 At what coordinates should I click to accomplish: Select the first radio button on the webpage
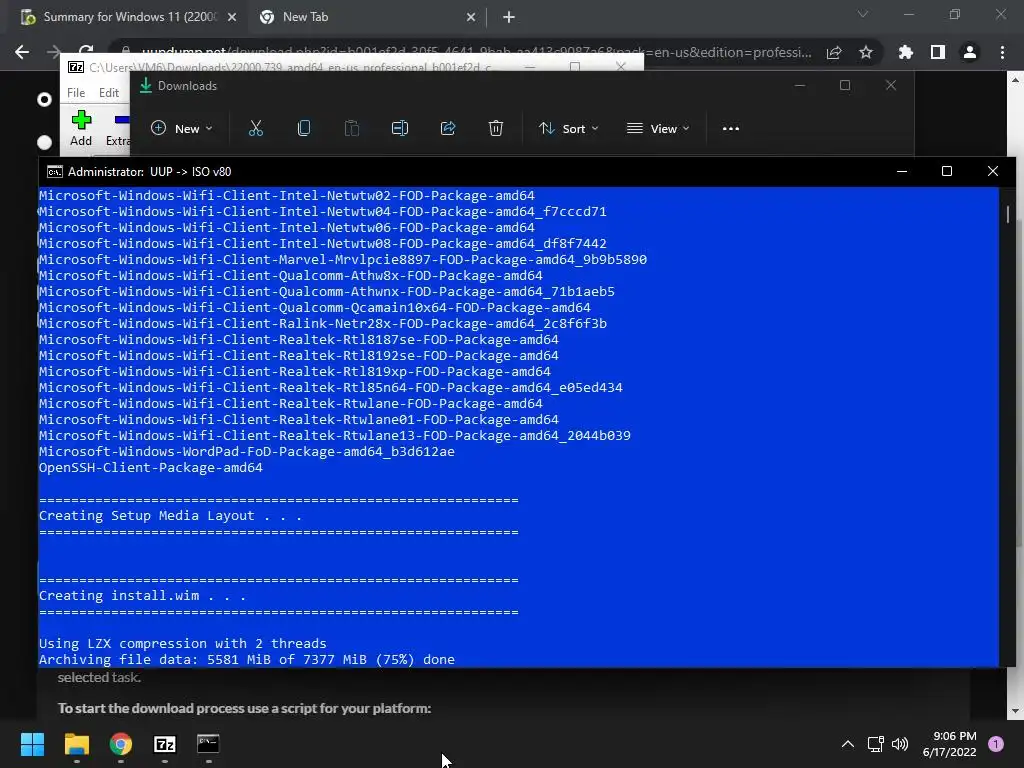pyautogui.click(x=44, y=99)
